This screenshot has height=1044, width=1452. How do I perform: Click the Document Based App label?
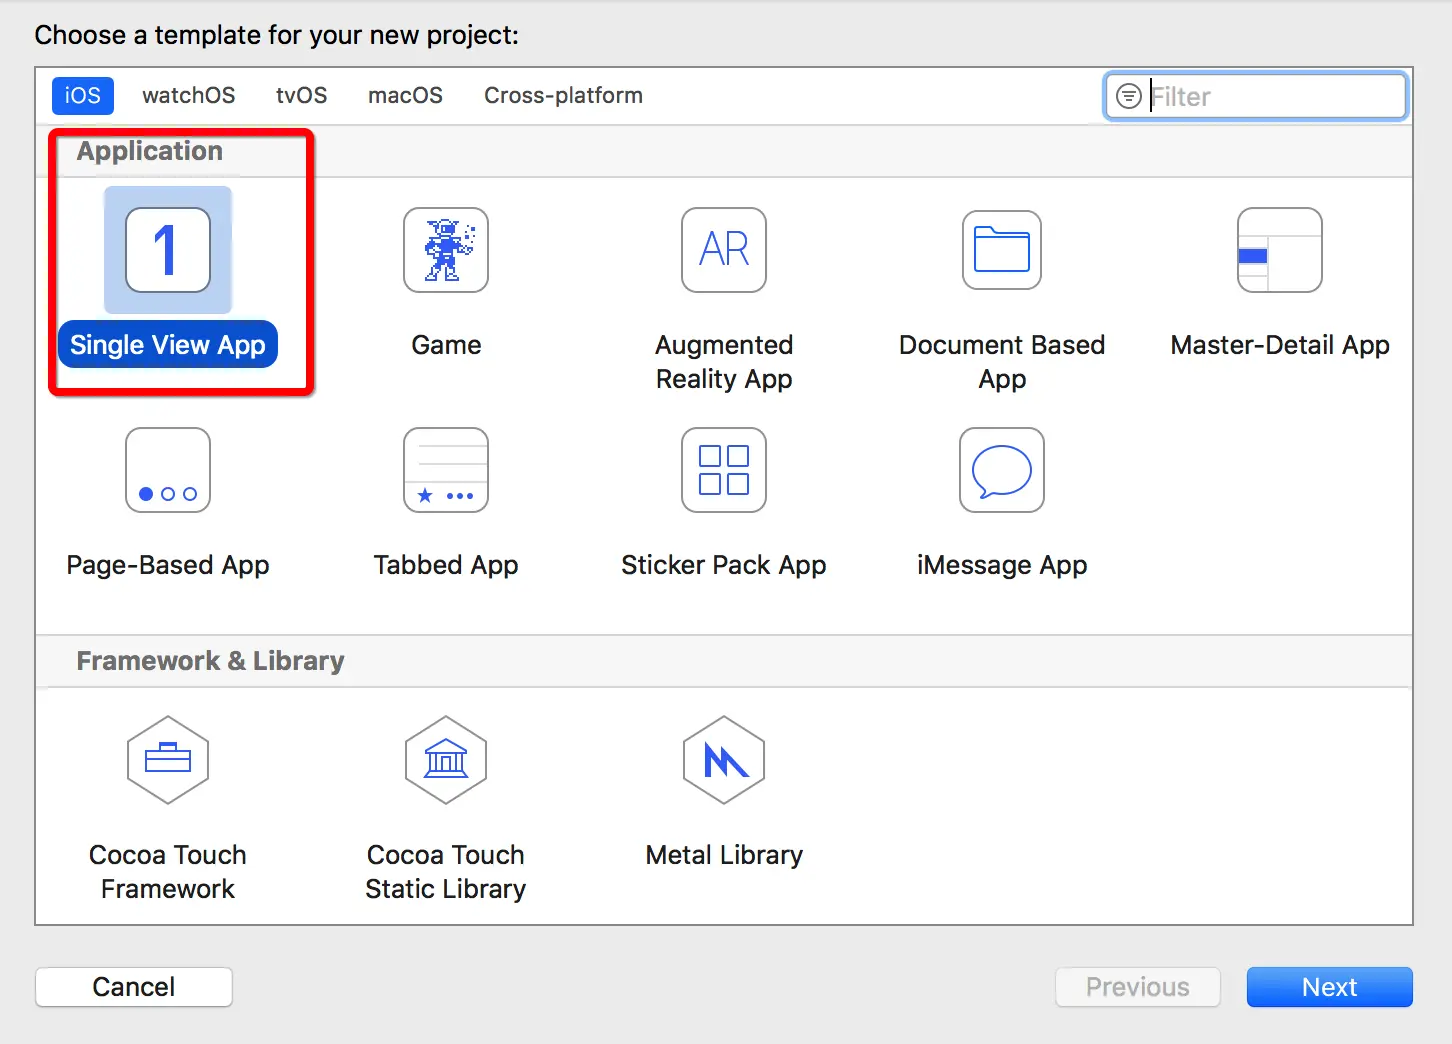pyautogui.click(x=1002, y=362)
